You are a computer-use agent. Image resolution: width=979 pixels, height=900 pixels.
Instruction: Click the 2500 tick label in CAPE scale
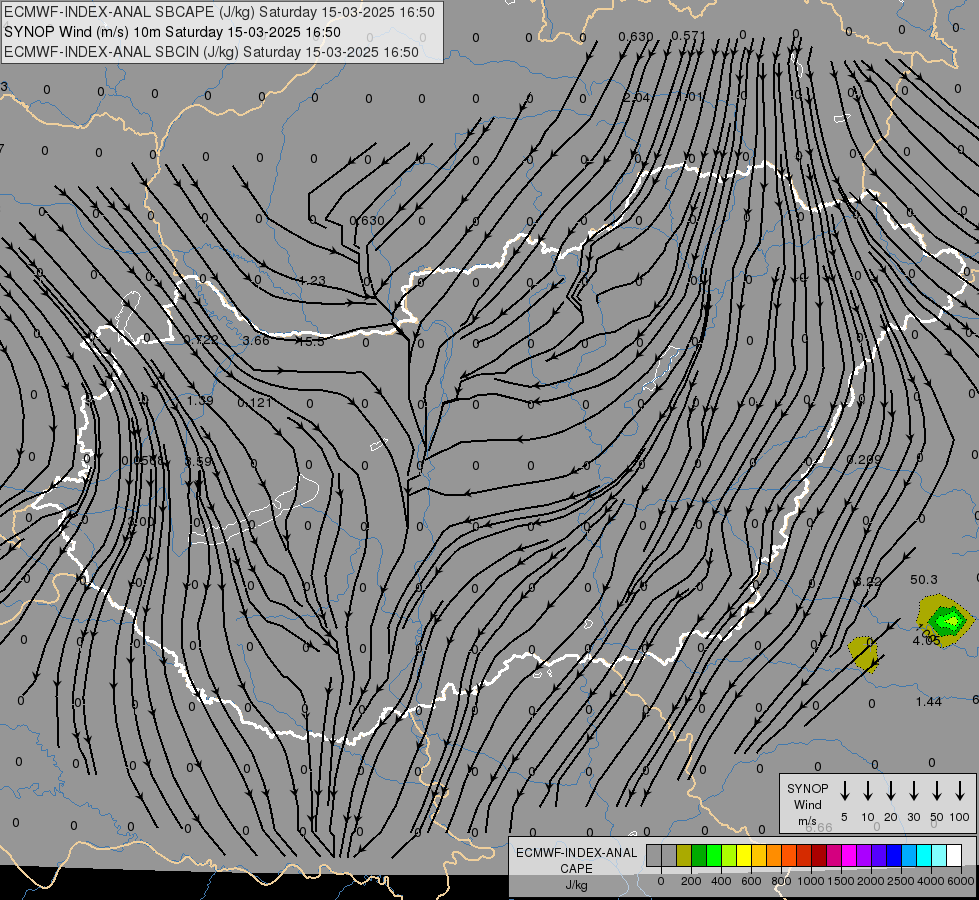point(901,881)
